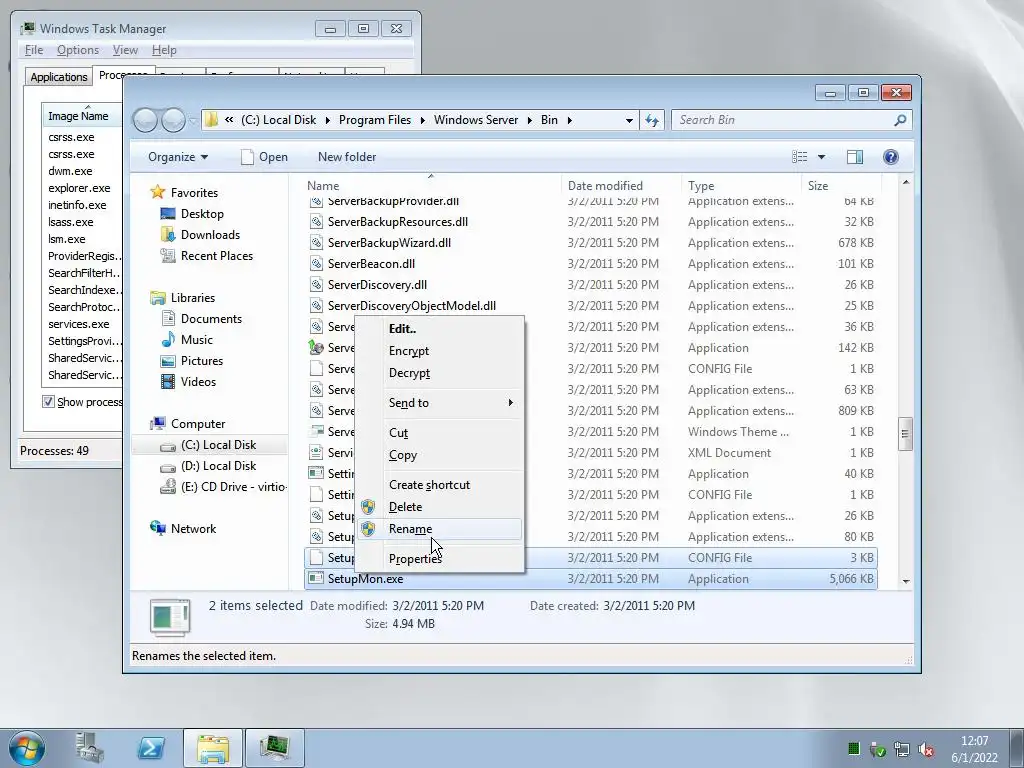Select explorer.exe in Task Manager list
1024x768 pixels.
79,188
